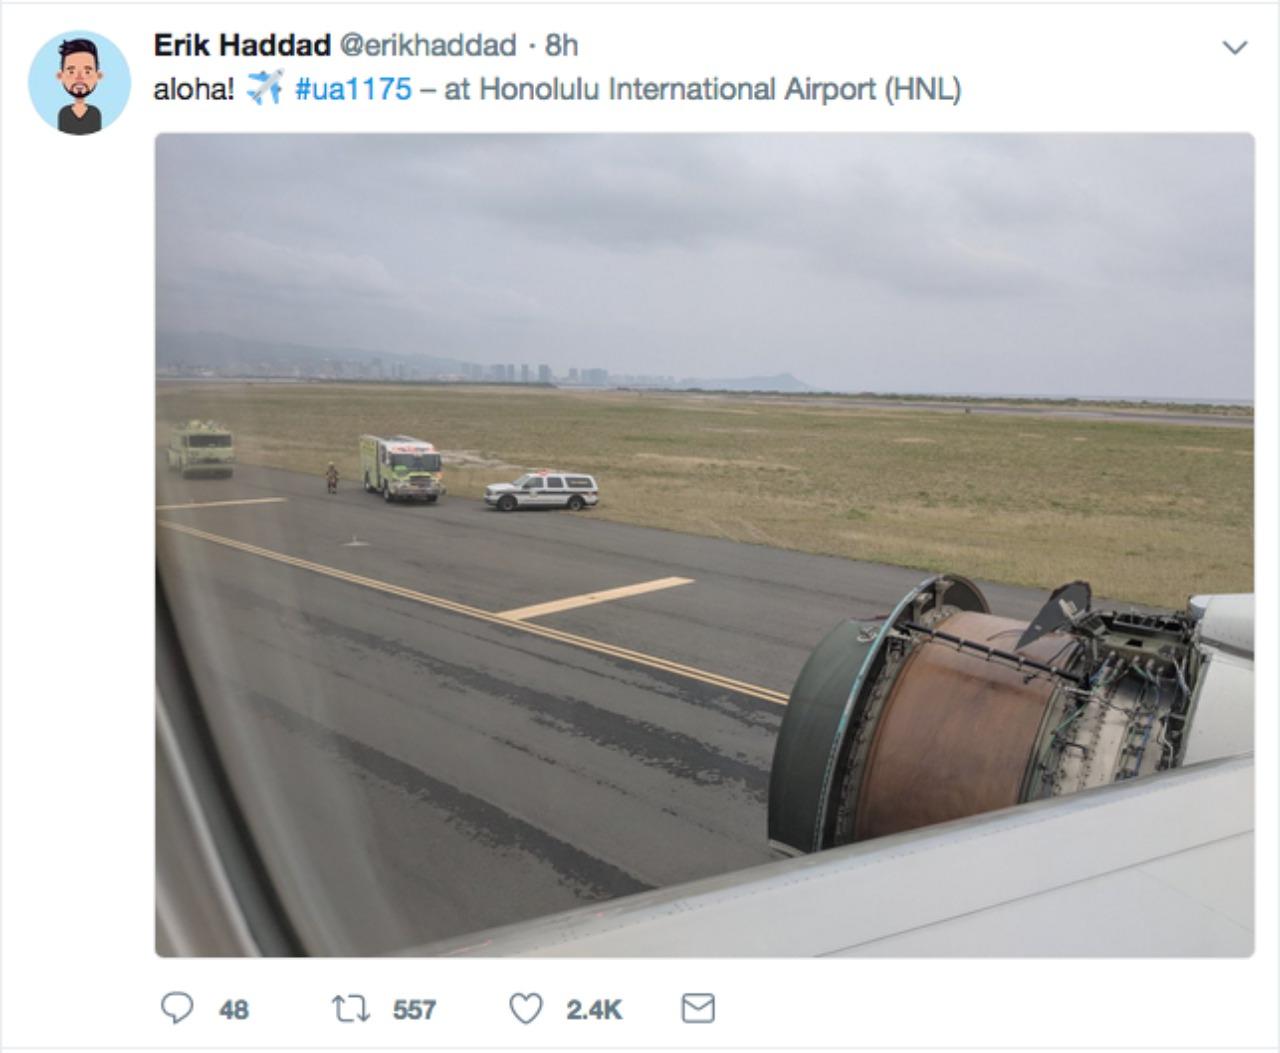The width and height of the screenshot is (1280, 1053).
Task: Like the tweet with heart icon
Action: [526, 1009]
